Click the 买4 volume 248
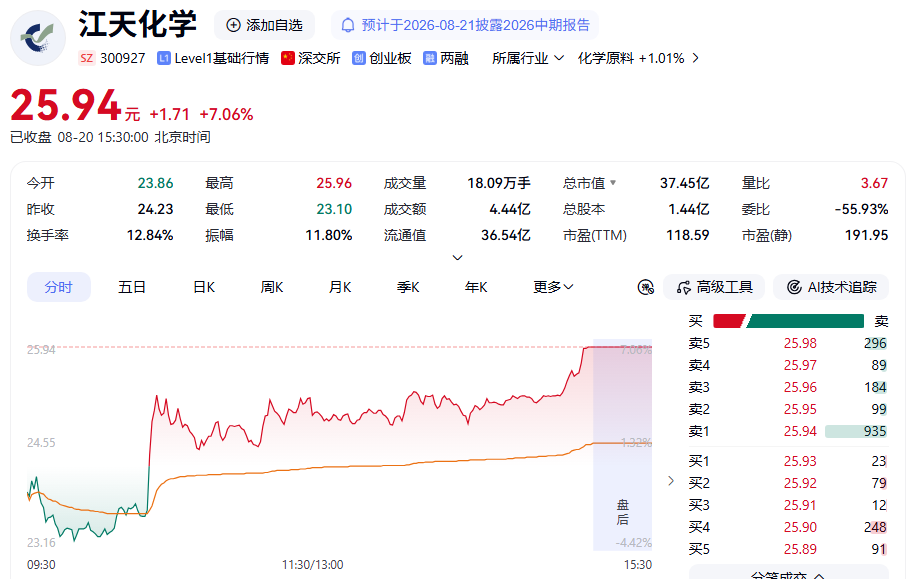Viewport: 913px width, 579px height. pos(875,527)
